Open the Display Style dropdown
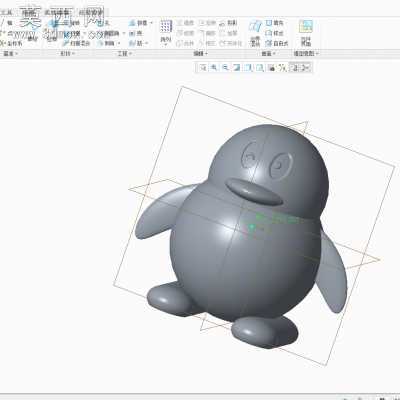 pyautogui.click(x=248, y=68)
